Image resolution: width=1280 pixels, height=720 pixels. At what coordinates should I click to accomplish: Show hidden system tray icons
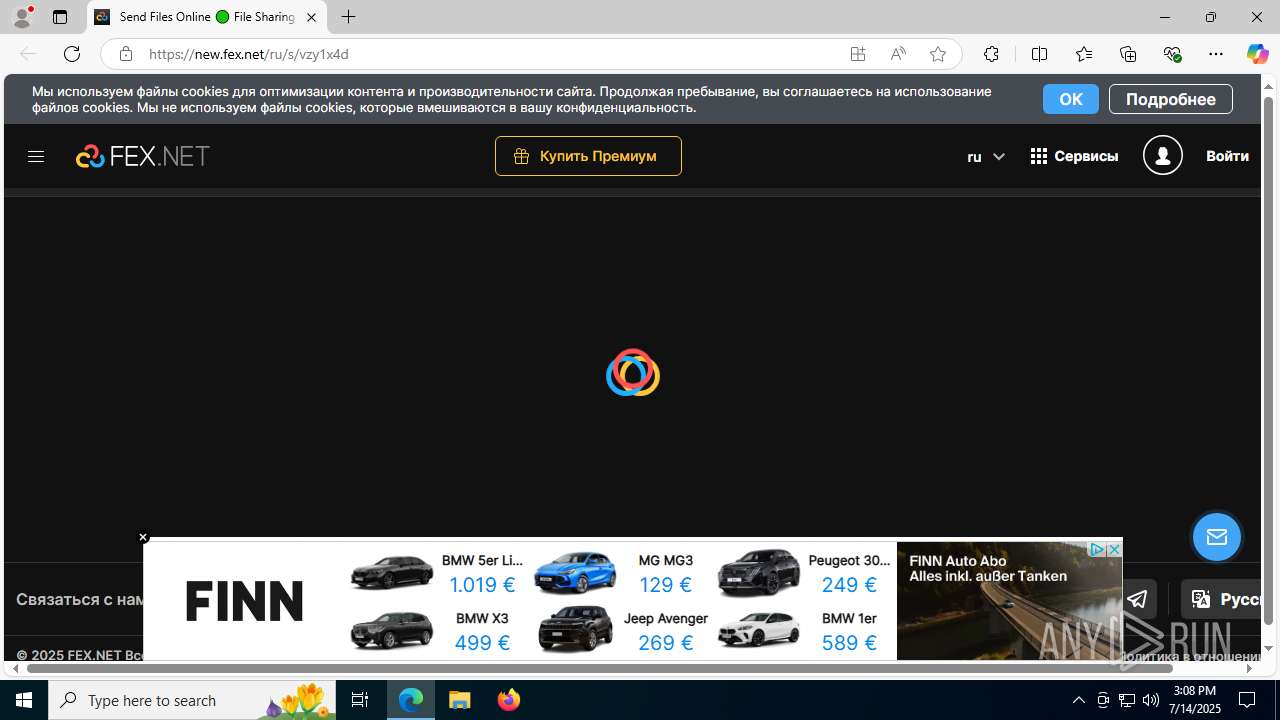click(x=1079, y=700)
